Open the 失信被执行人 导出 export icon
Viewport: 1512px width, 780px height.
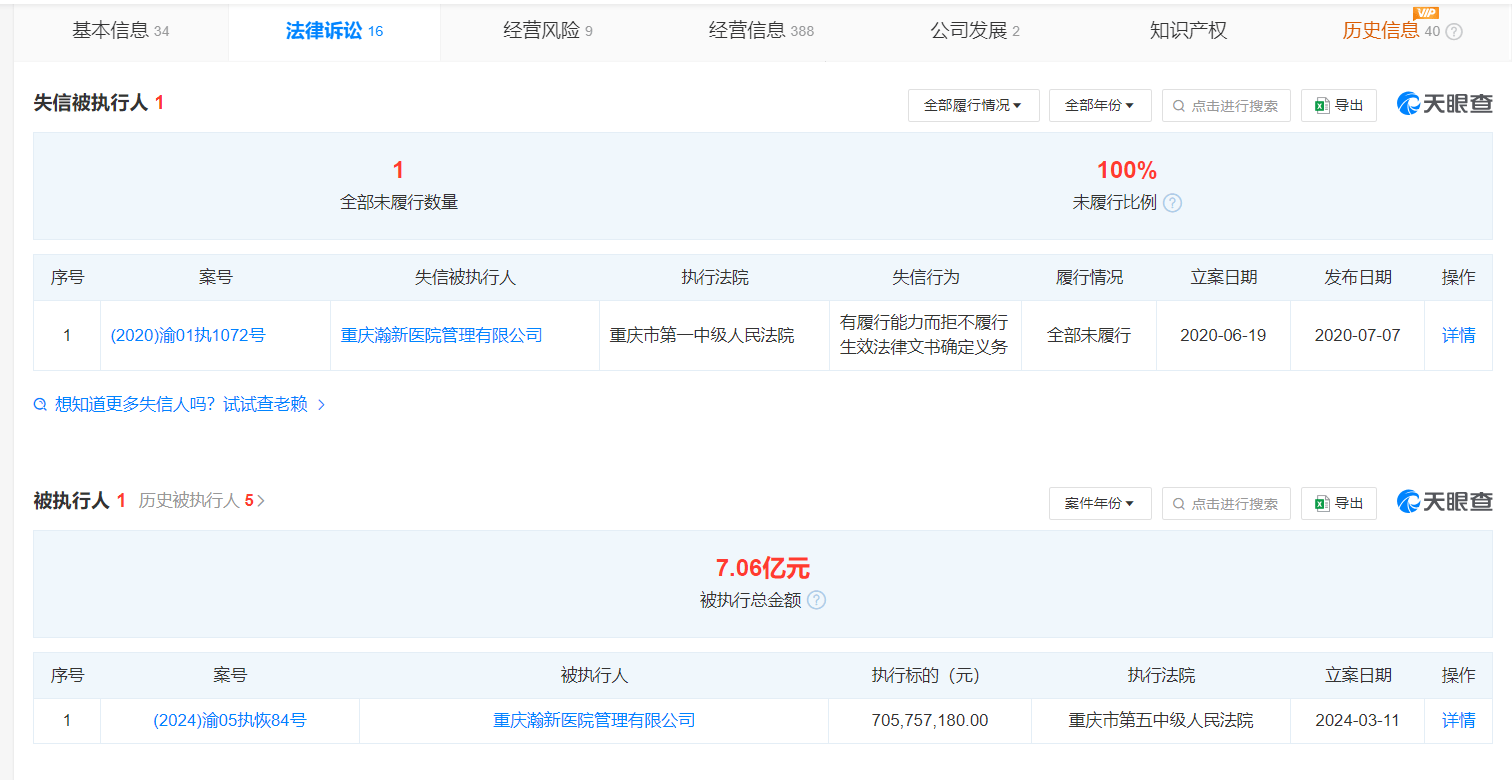pos(1339,105)
